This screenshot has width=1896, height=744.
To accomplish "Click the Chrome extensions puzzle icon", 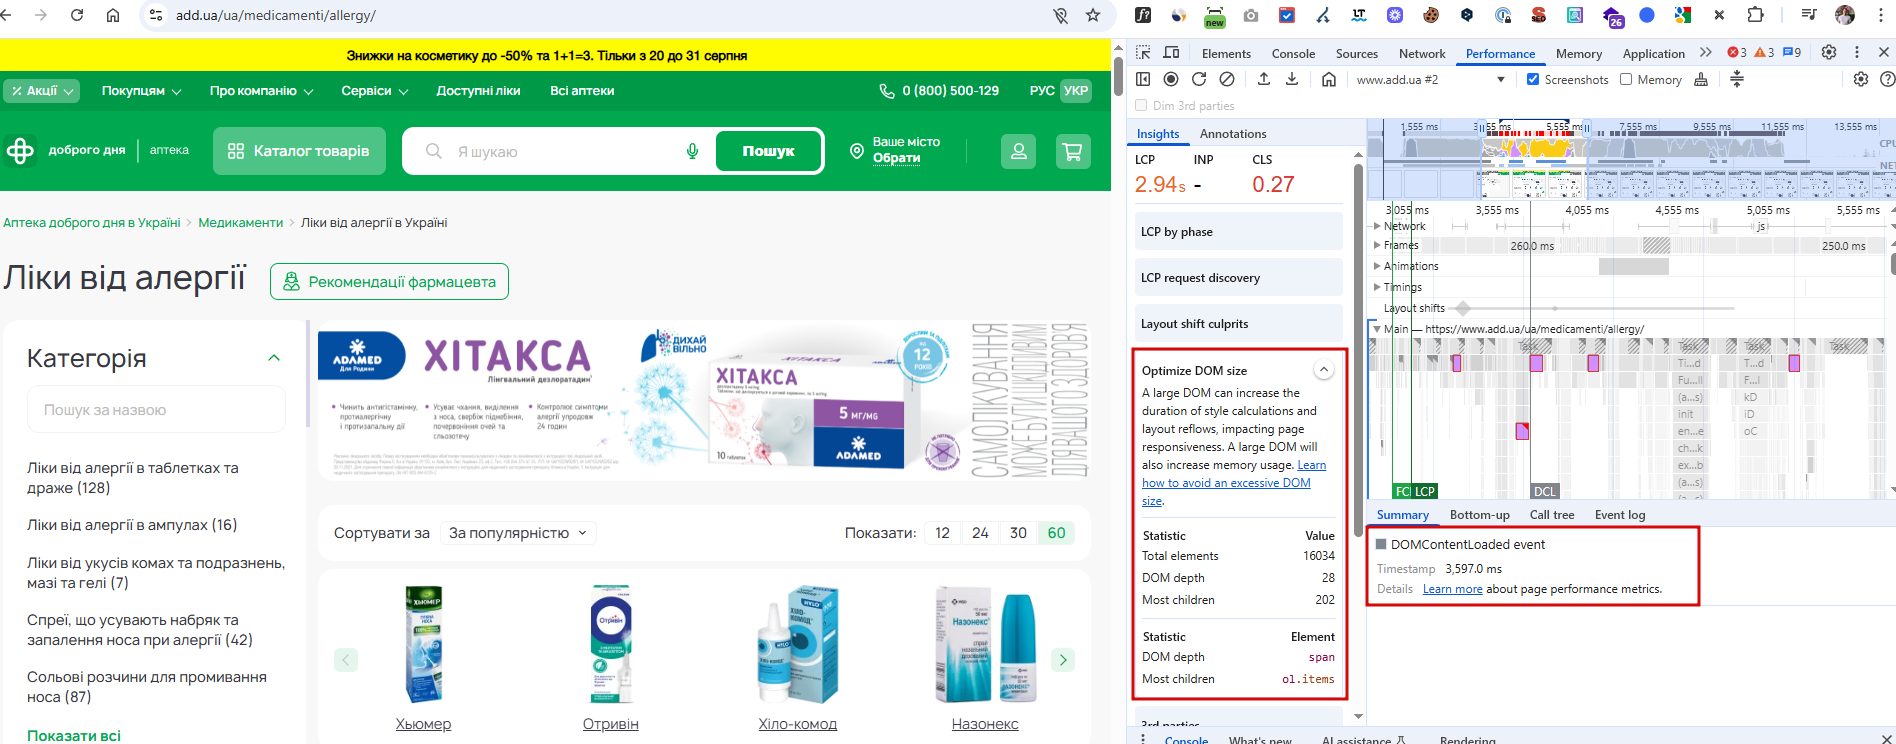I will click(x=1755, y=15).
